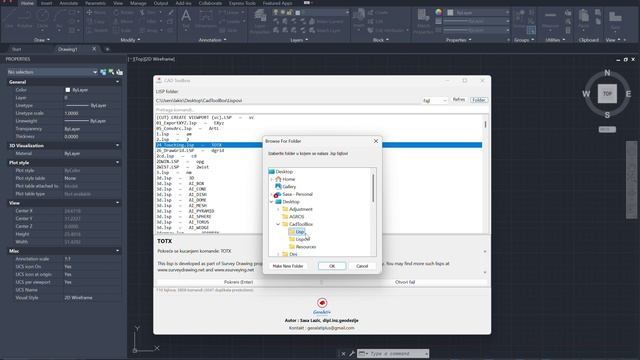The image size is (640, 360).
Task: Switch to the Start document tab
Action: [16, 49]
